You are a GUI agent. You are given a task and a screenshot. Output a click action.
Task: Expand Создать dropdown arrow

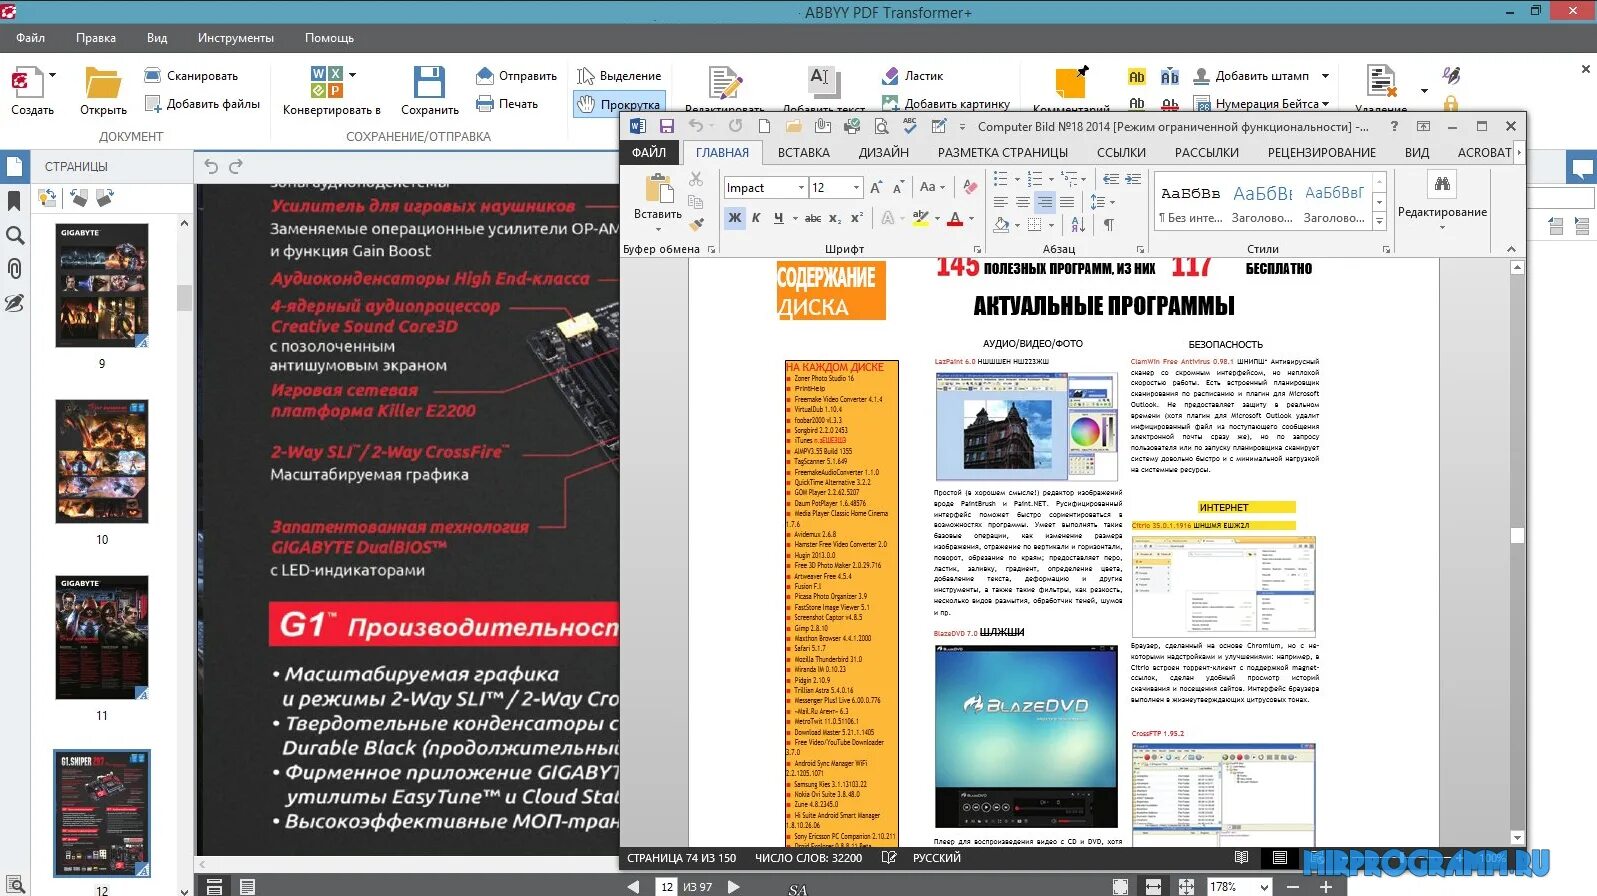53,75
